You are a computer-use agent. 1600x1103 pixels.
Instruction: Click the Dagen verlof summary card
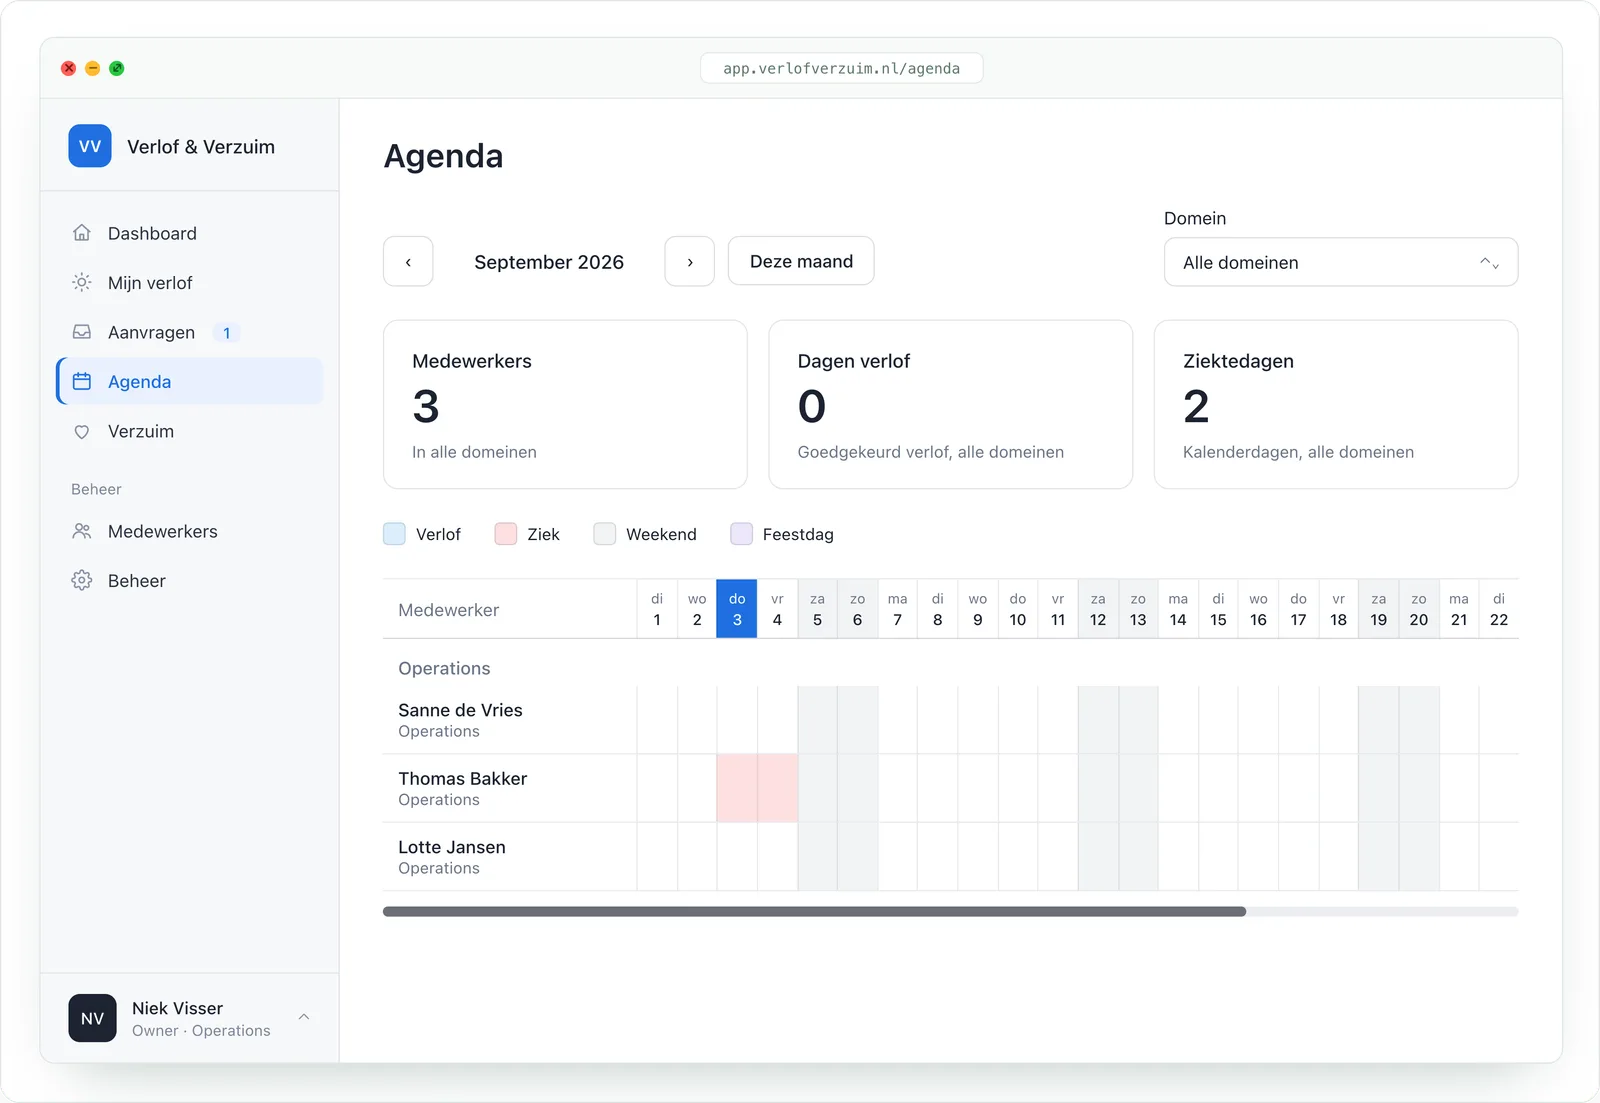tap(950, 404)
